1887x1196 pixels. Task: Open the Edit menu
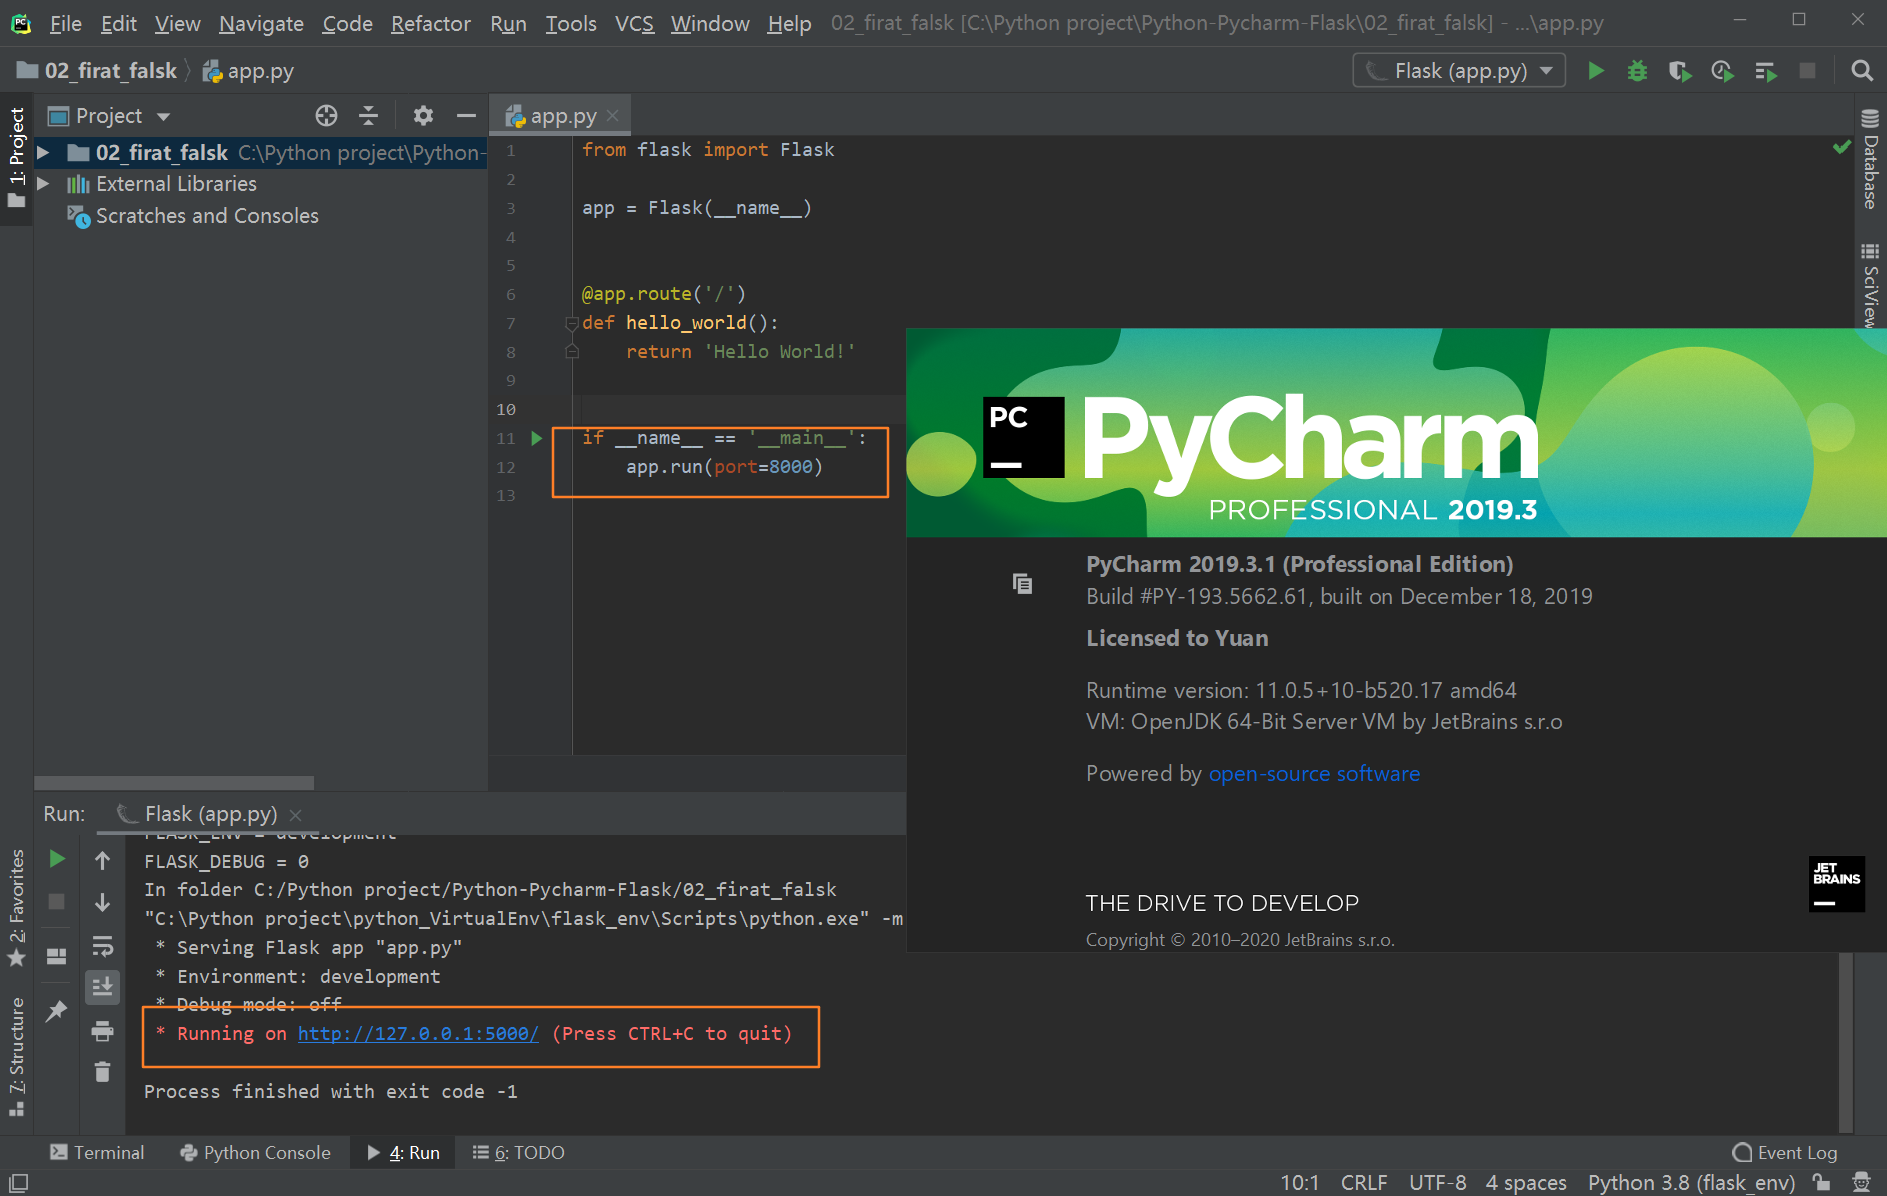click(x=118, y=23)
